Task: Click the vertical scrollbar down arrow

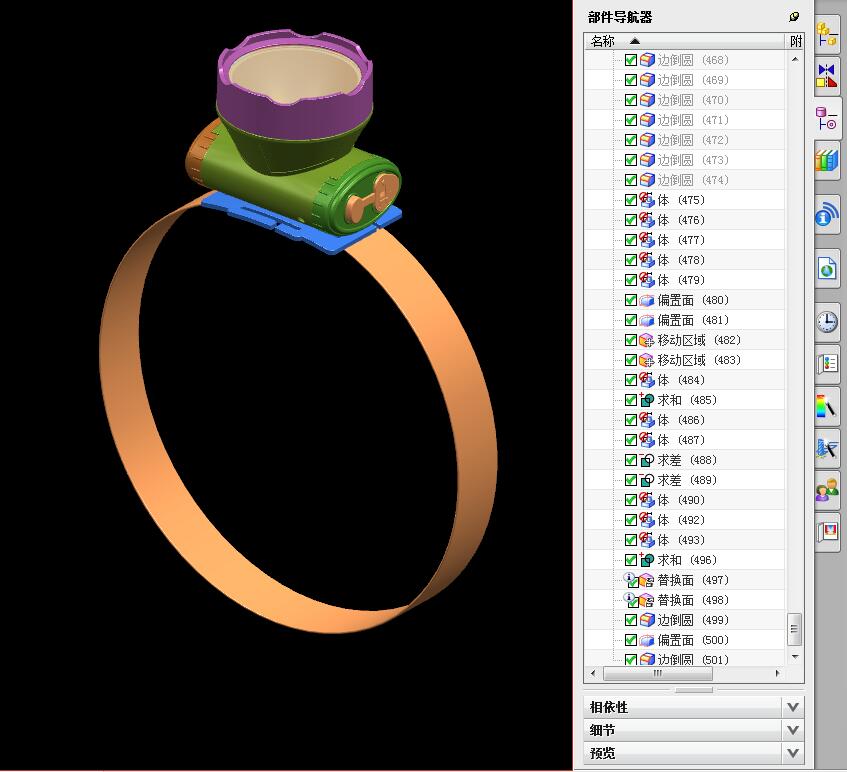Action: coord(795,657)
